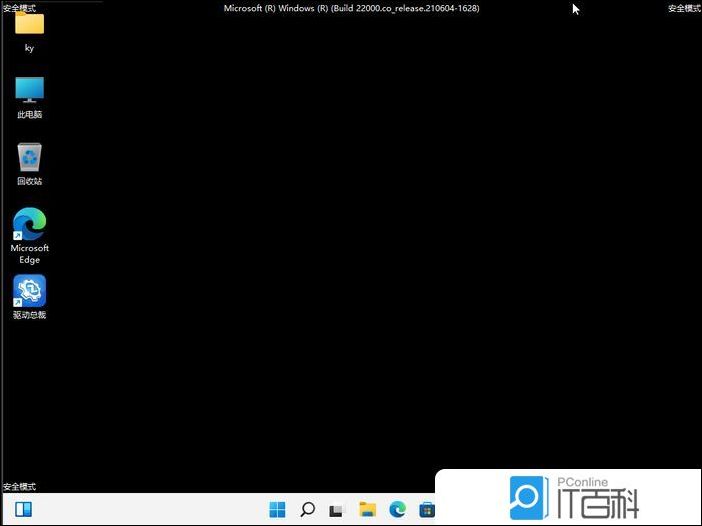Select the '驱动总裁' label text

click(x=30, y=315)
